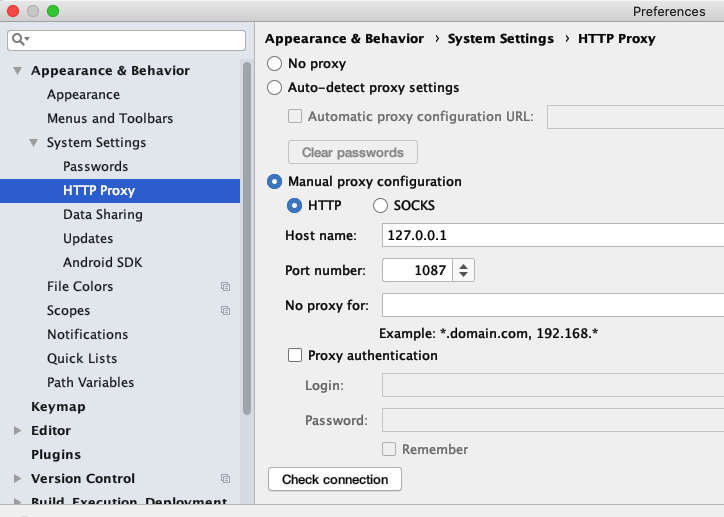The image size is (724, 517).
Task: Click the Check connection button
Action: 335,480
